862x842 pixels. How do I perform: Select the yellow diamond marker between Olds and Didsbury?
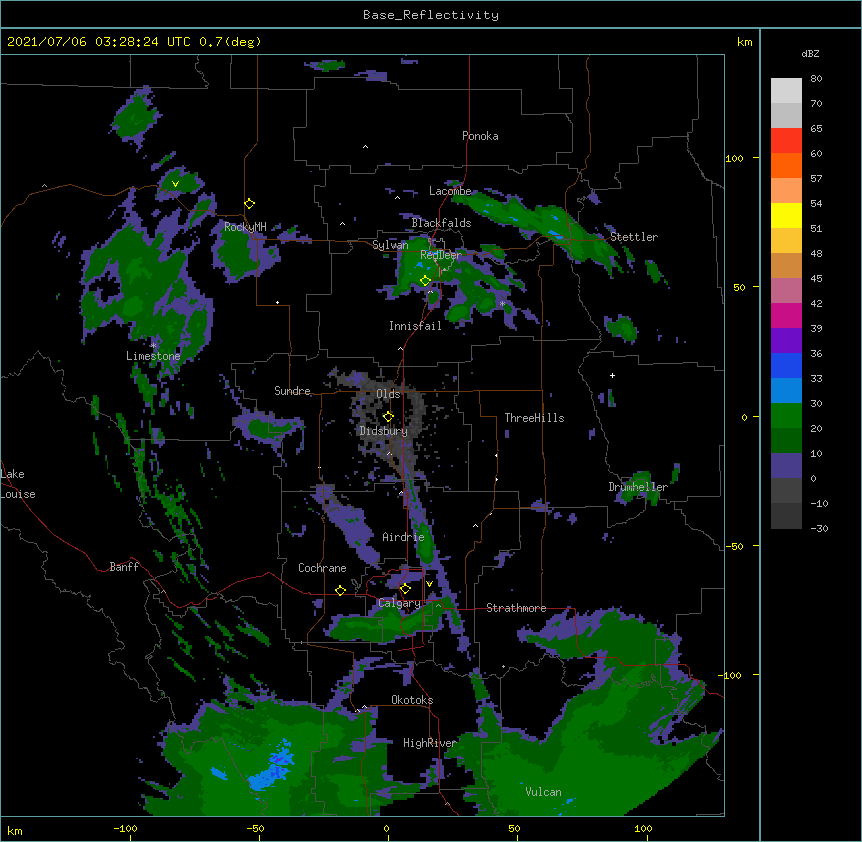(x=388, y=416)
